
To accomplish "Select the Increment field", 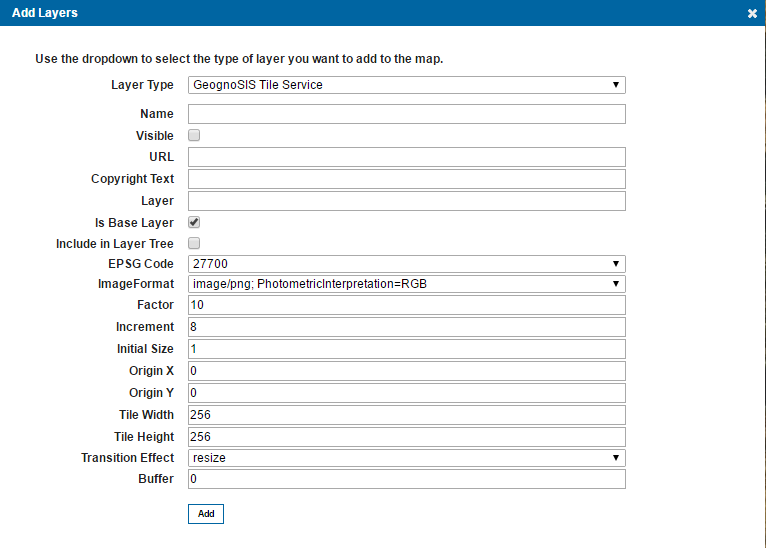I will click(x=406, y=327).
